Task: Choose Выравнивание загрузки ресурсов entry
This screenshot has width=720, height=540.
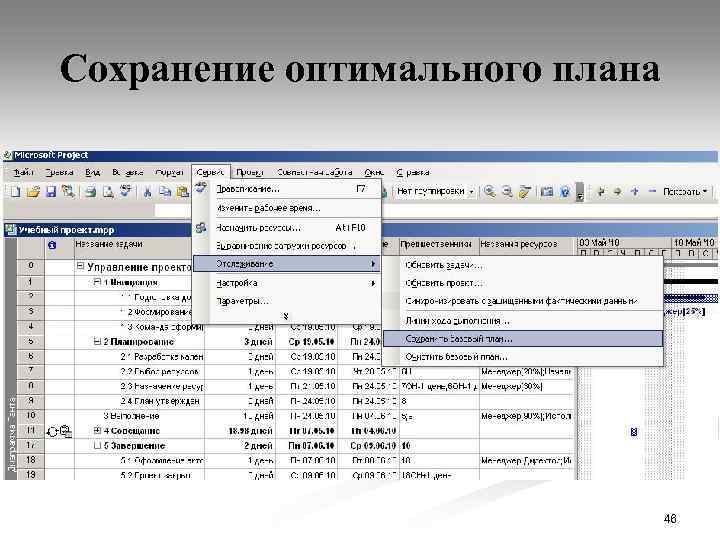Action: coord(286,246)
